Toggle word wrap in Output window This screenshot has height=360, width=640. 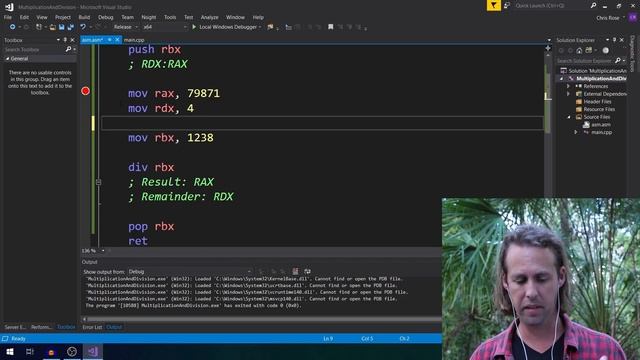tap(307, 271)
